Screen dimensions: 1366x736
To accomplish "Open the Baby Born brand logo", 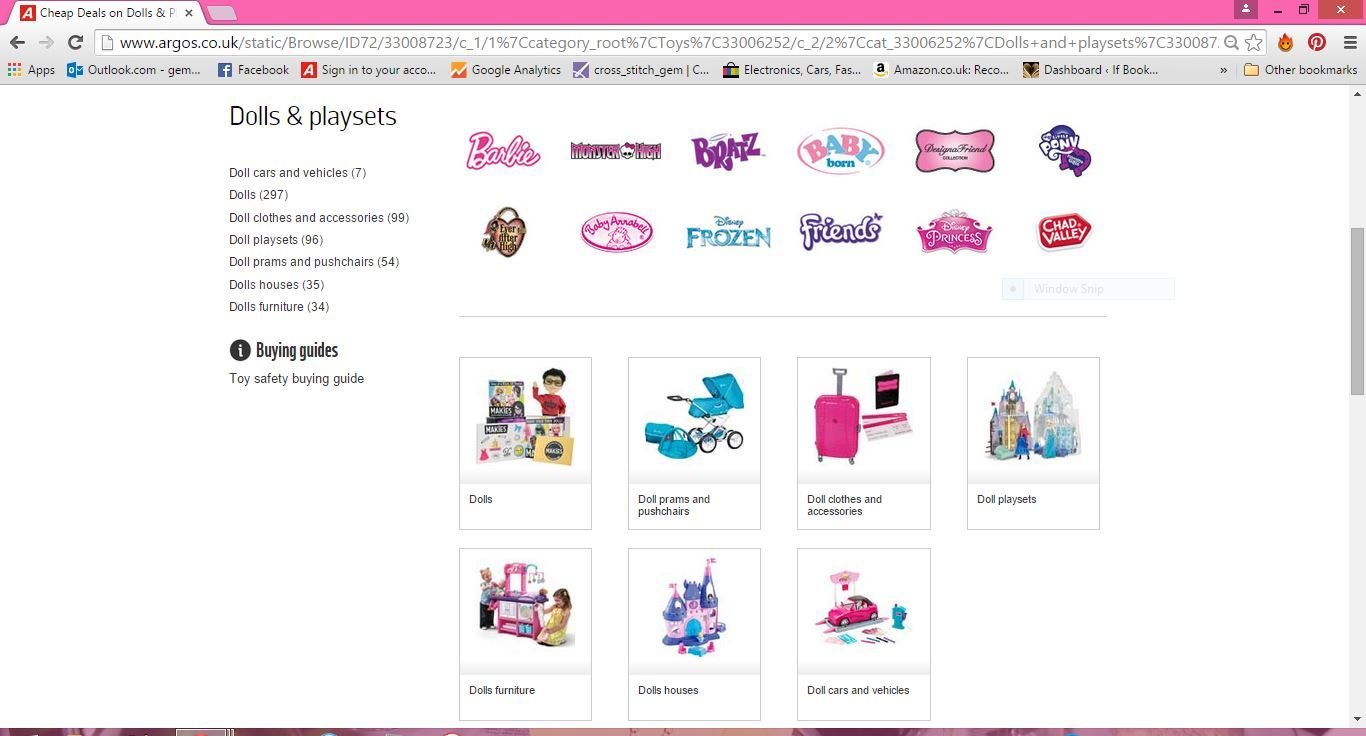I will 840,151.
